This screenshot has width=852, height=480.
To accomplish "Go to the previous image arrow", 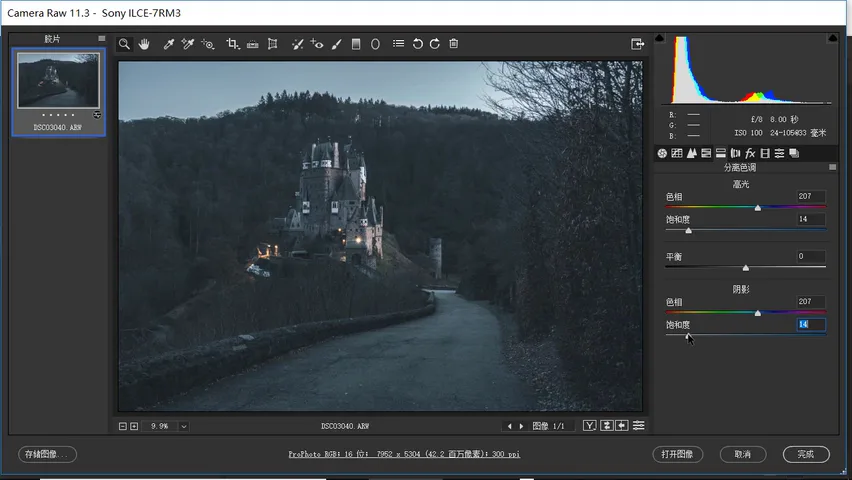I will point(509,426).
